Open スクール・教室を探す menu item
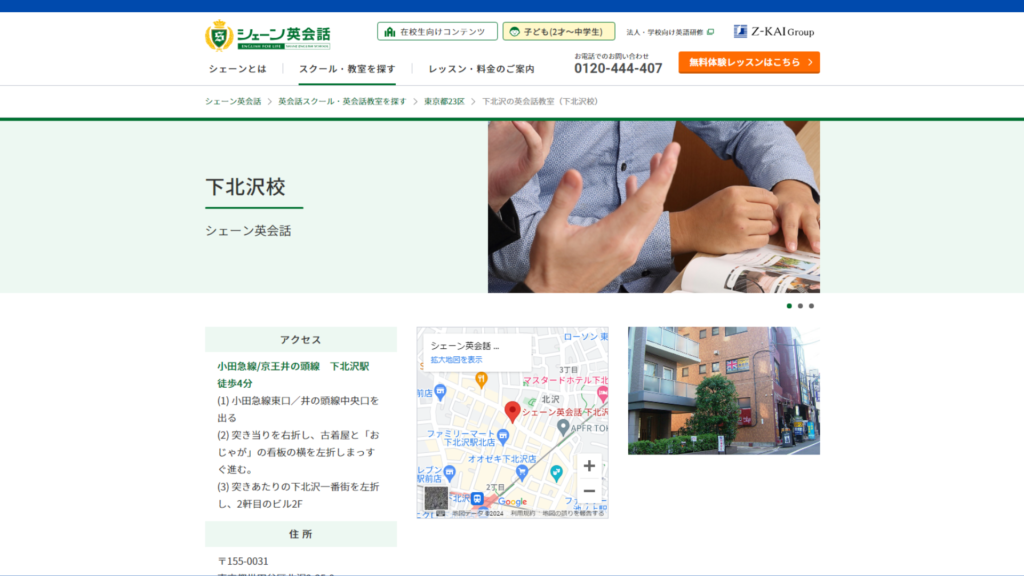 (x=347, y=69)
